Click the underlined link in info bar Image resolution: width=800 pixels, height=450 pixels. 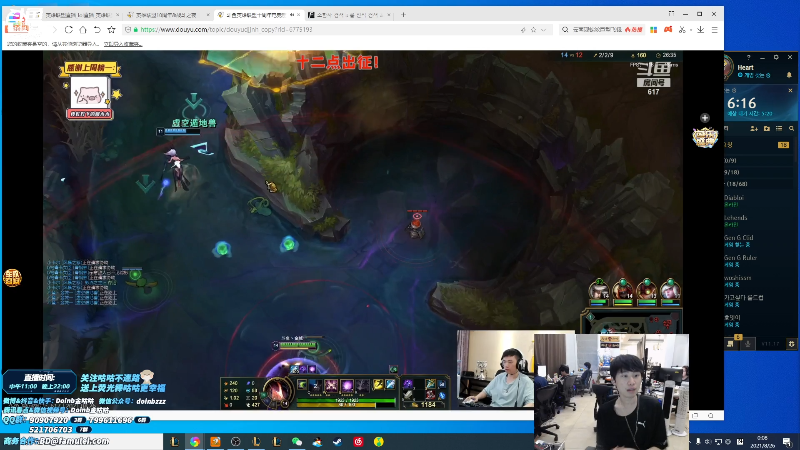(x=122, y=44)
